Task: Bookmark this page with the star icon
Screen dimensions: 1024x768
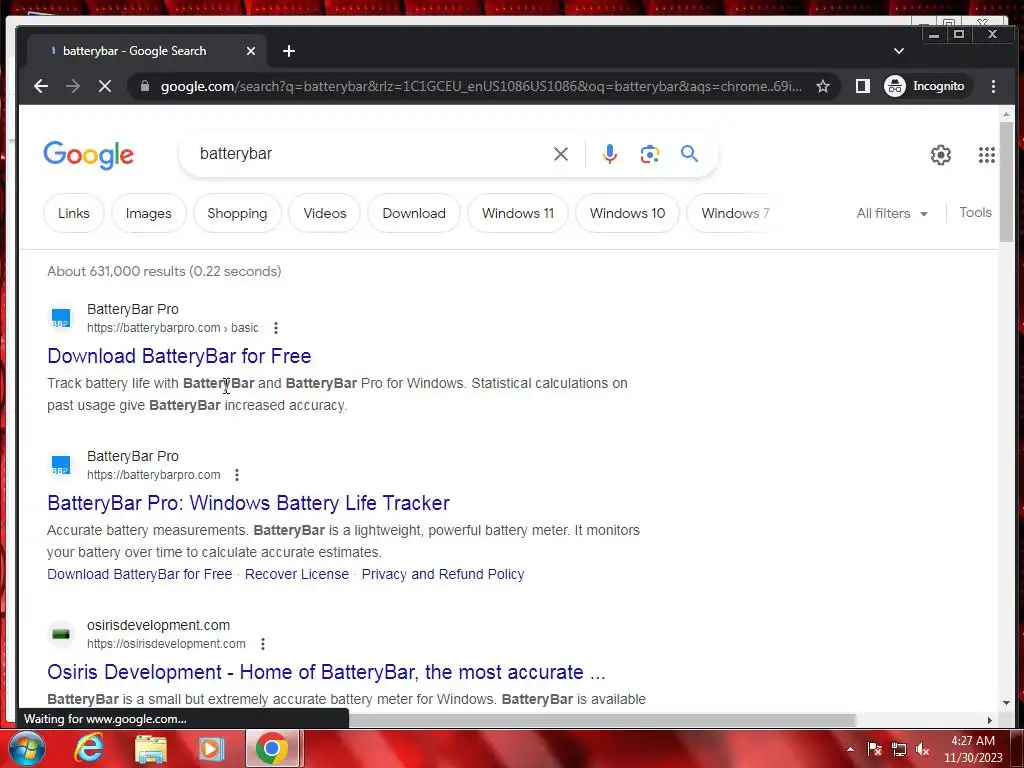Action: coord(823,86)
